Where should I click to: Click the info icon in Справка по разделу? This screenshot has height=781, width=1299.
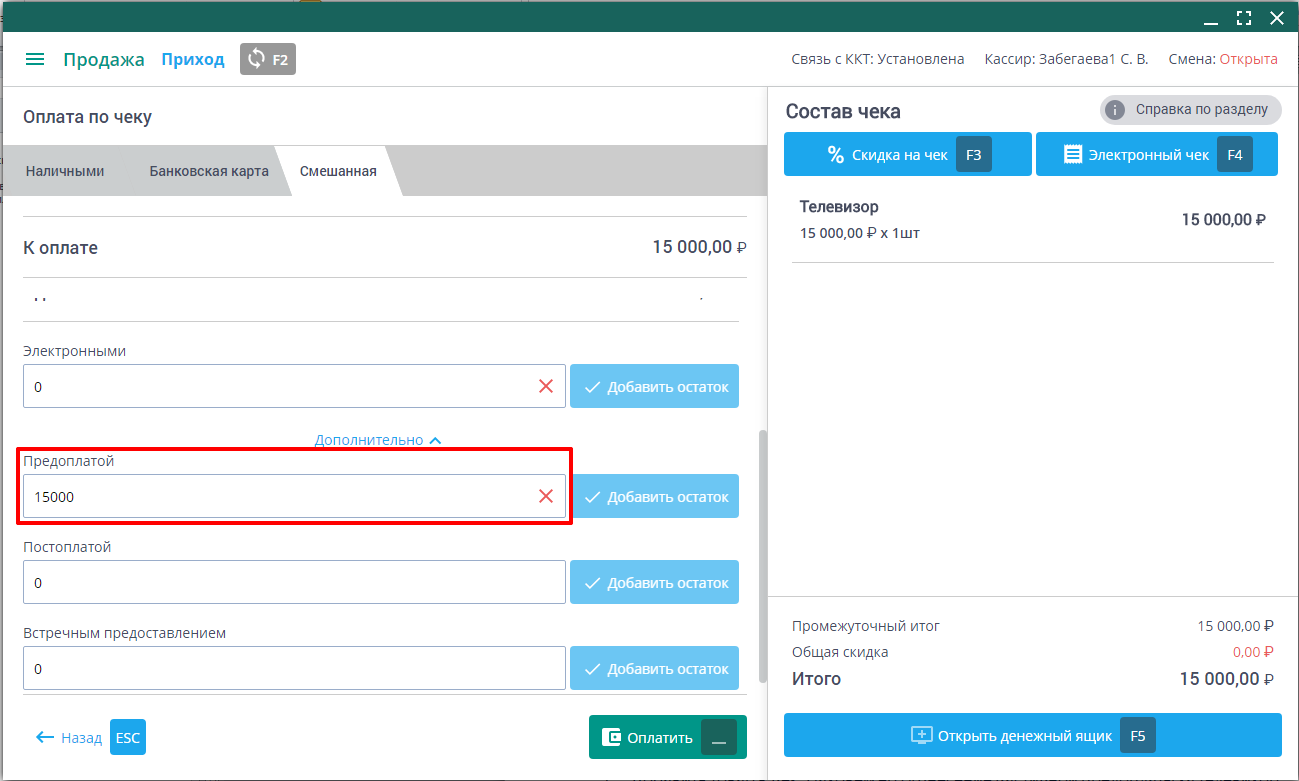1116,110
